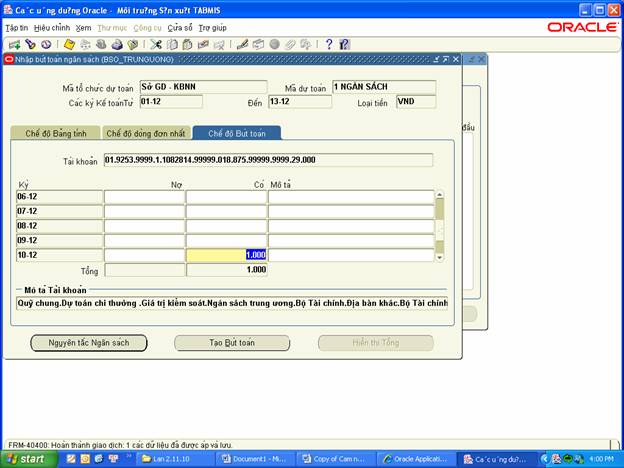Click the Mô tả cell for period 10-12

[x=351, y=255]
